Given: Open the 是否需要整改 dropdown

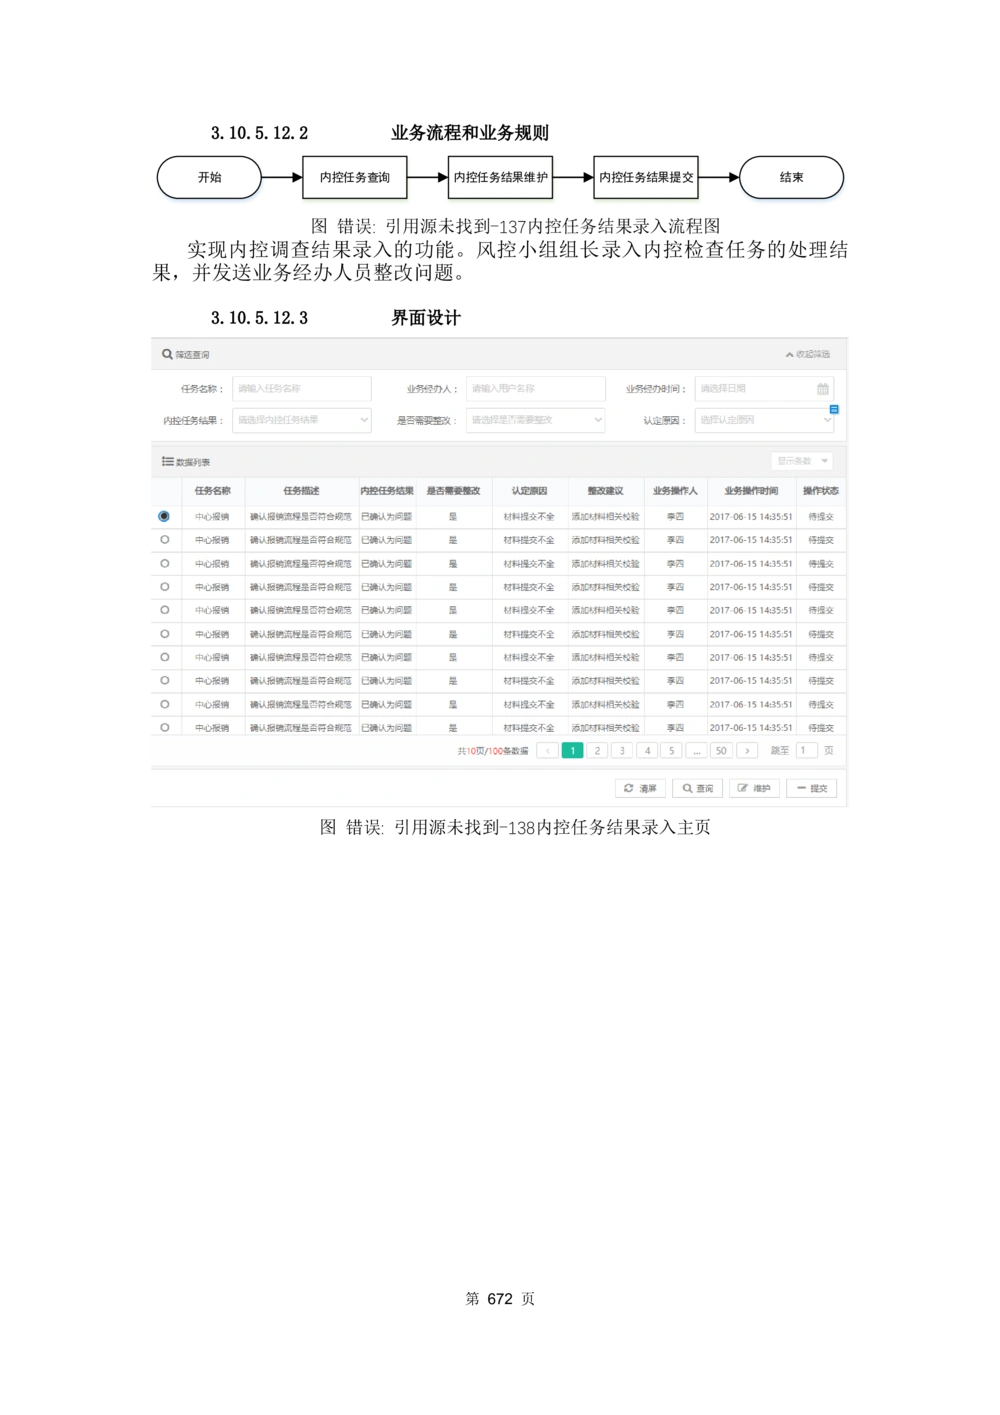Looking at the screenshot, I should tap(535, 420).
